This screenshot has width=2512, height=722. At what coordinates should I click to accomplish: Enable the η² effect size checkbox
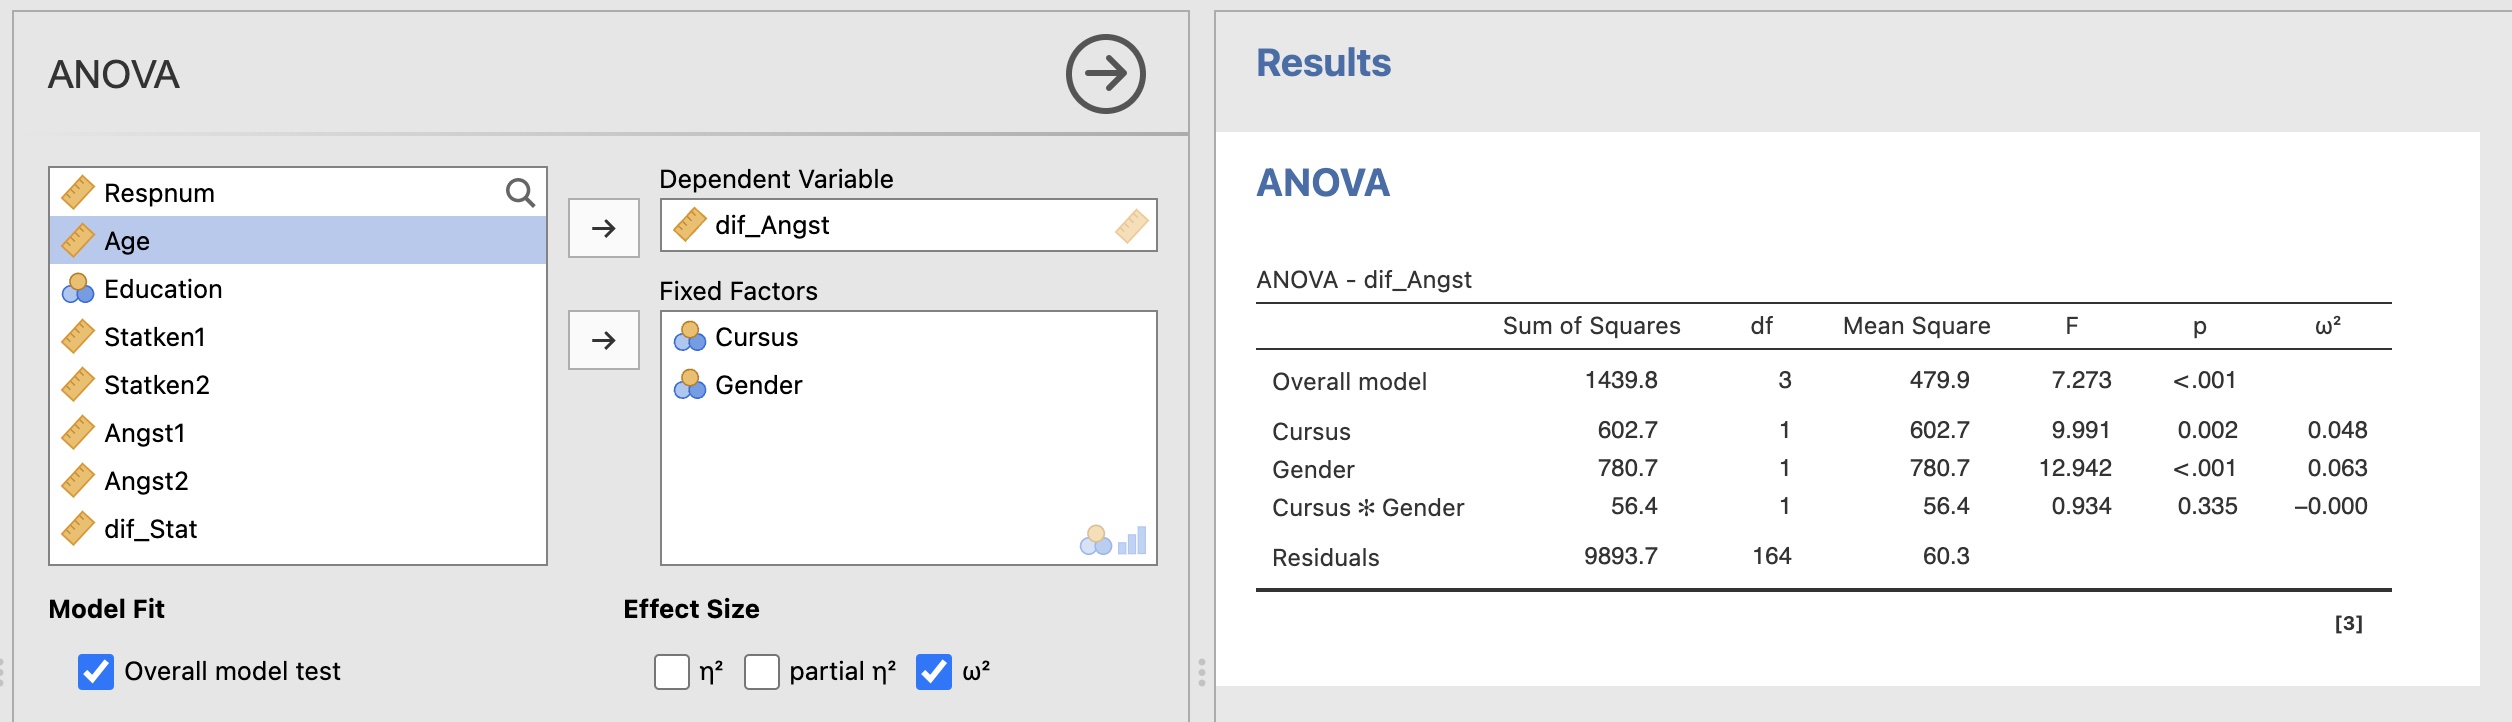click(x=672, y=672)
